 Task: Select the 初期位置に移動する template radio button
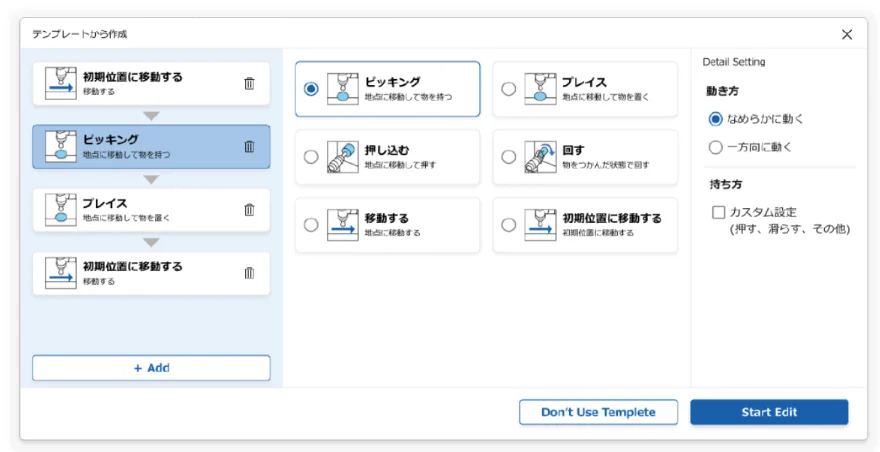click(509, 225)
